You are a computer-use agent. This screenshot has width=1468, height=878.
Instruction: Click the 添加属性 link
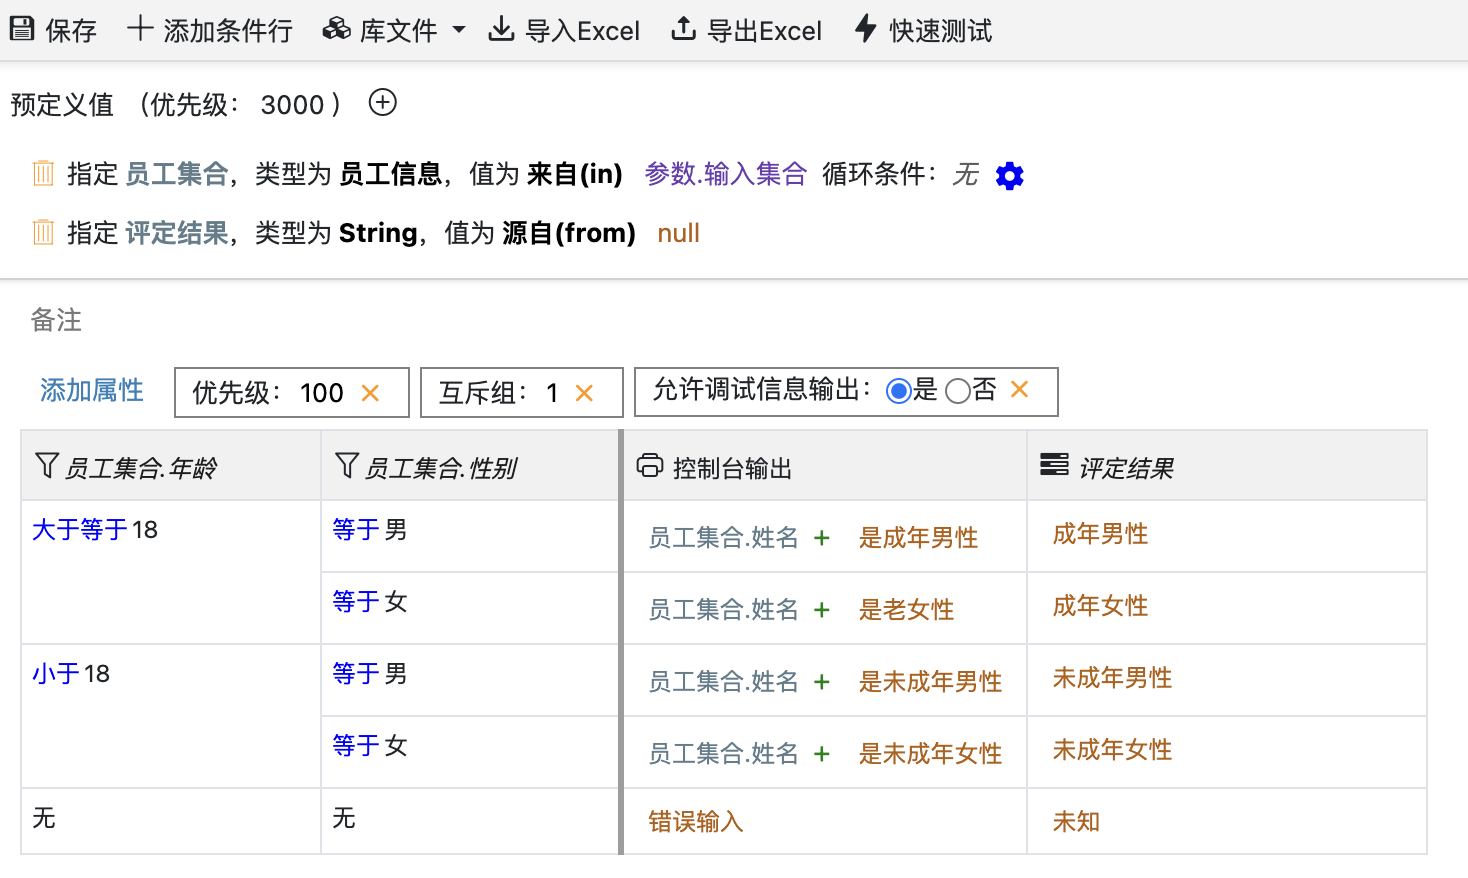(92, 390)
